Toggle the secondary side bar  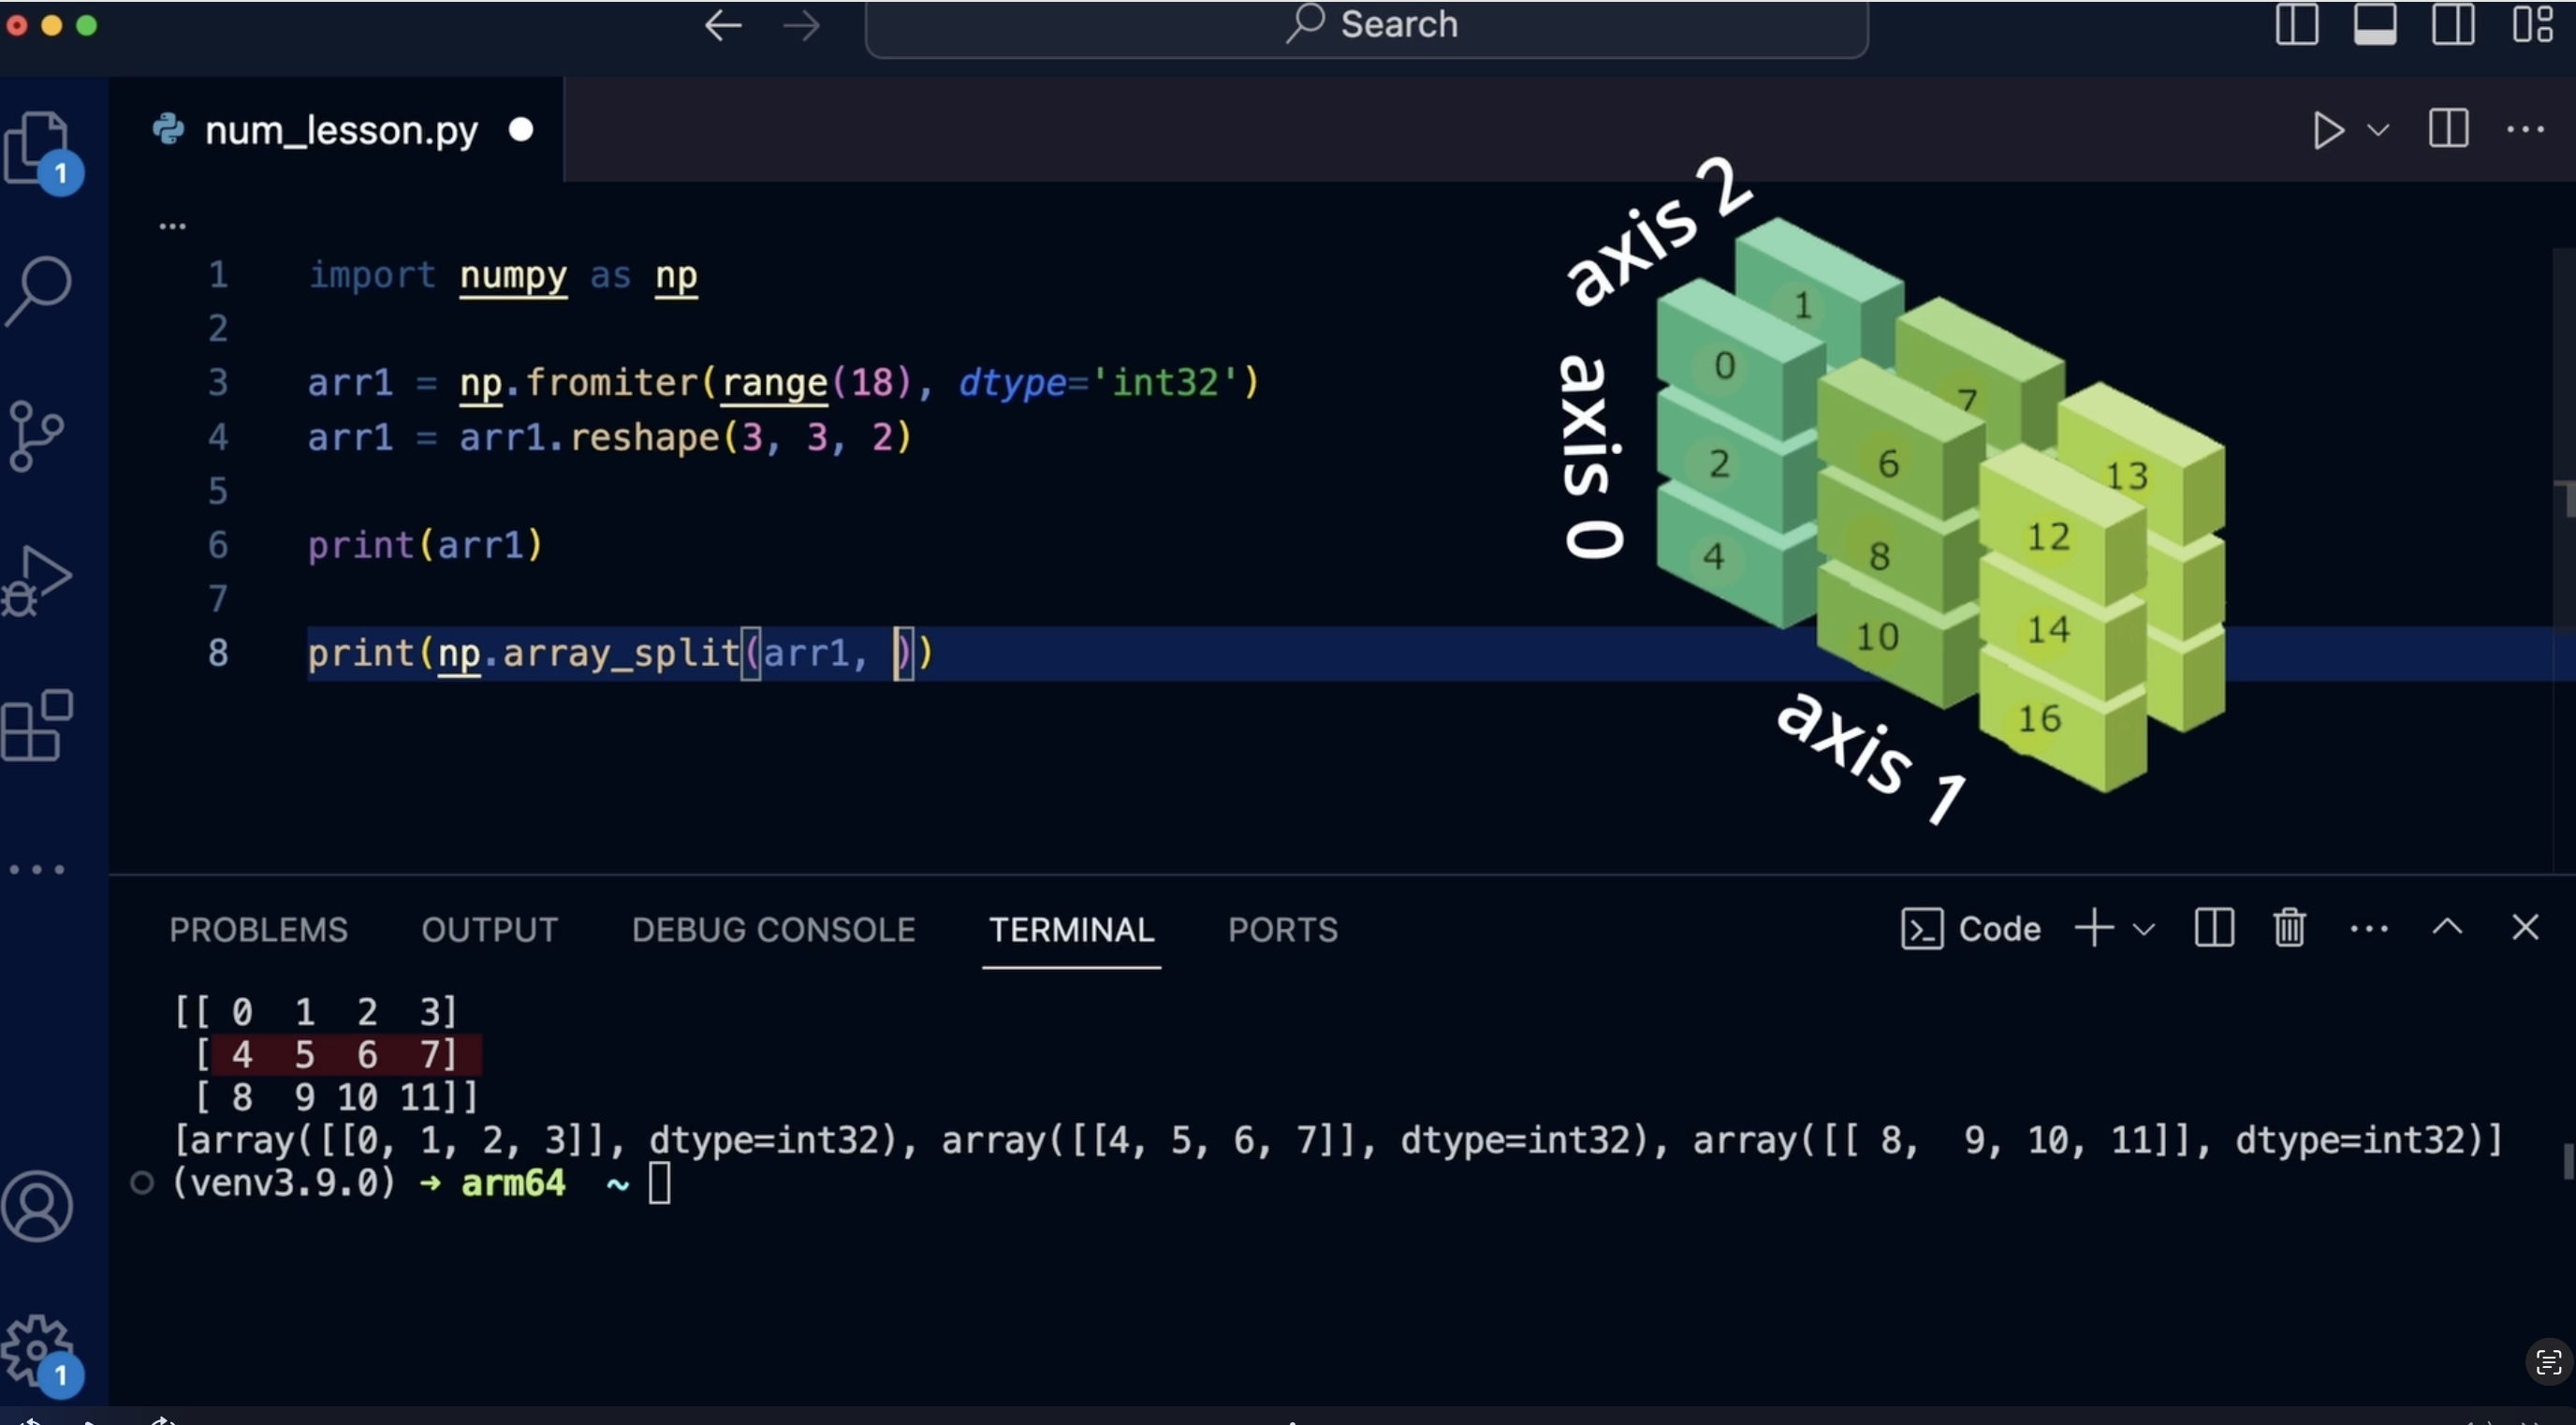(2454, 25)
